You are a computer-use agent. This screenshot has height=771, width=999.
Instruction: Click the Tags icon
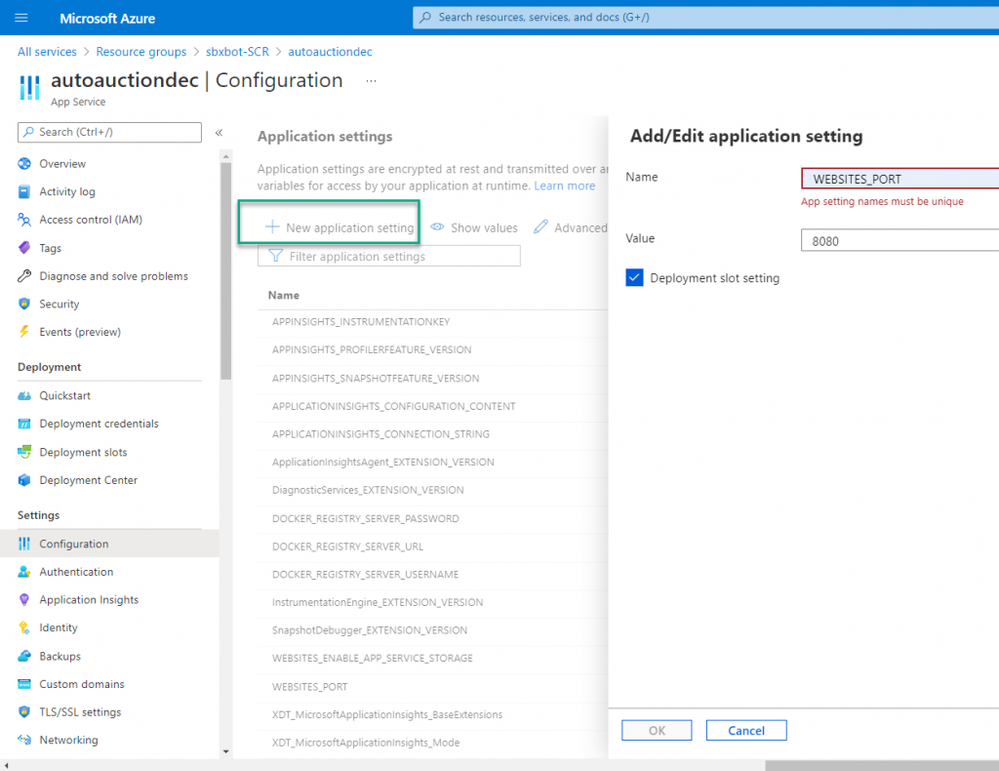pyautogui.click(x=24, y=248)
